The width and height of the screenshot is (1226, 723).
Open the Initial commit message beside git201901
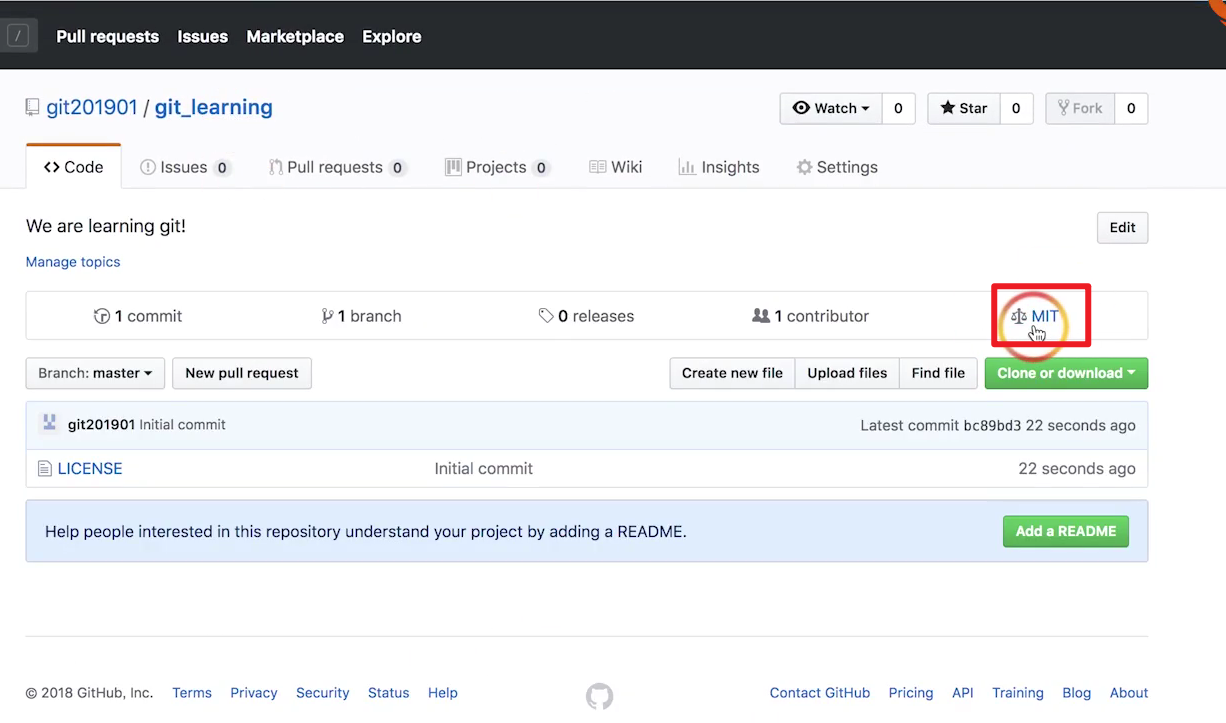pyautogui.click(x=182, y=425)
